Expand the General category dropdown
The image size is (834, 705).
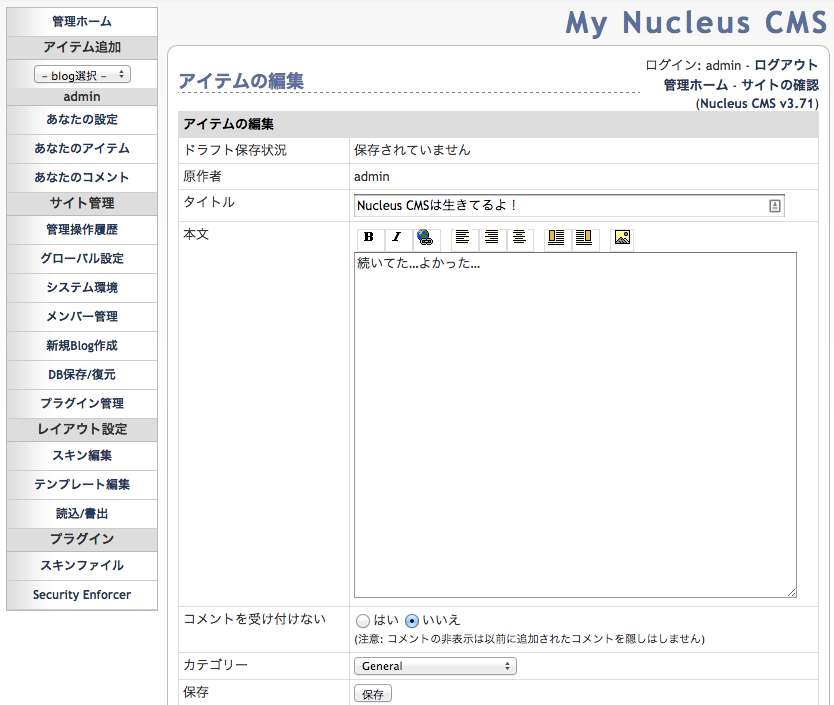(x=435, y=666)
